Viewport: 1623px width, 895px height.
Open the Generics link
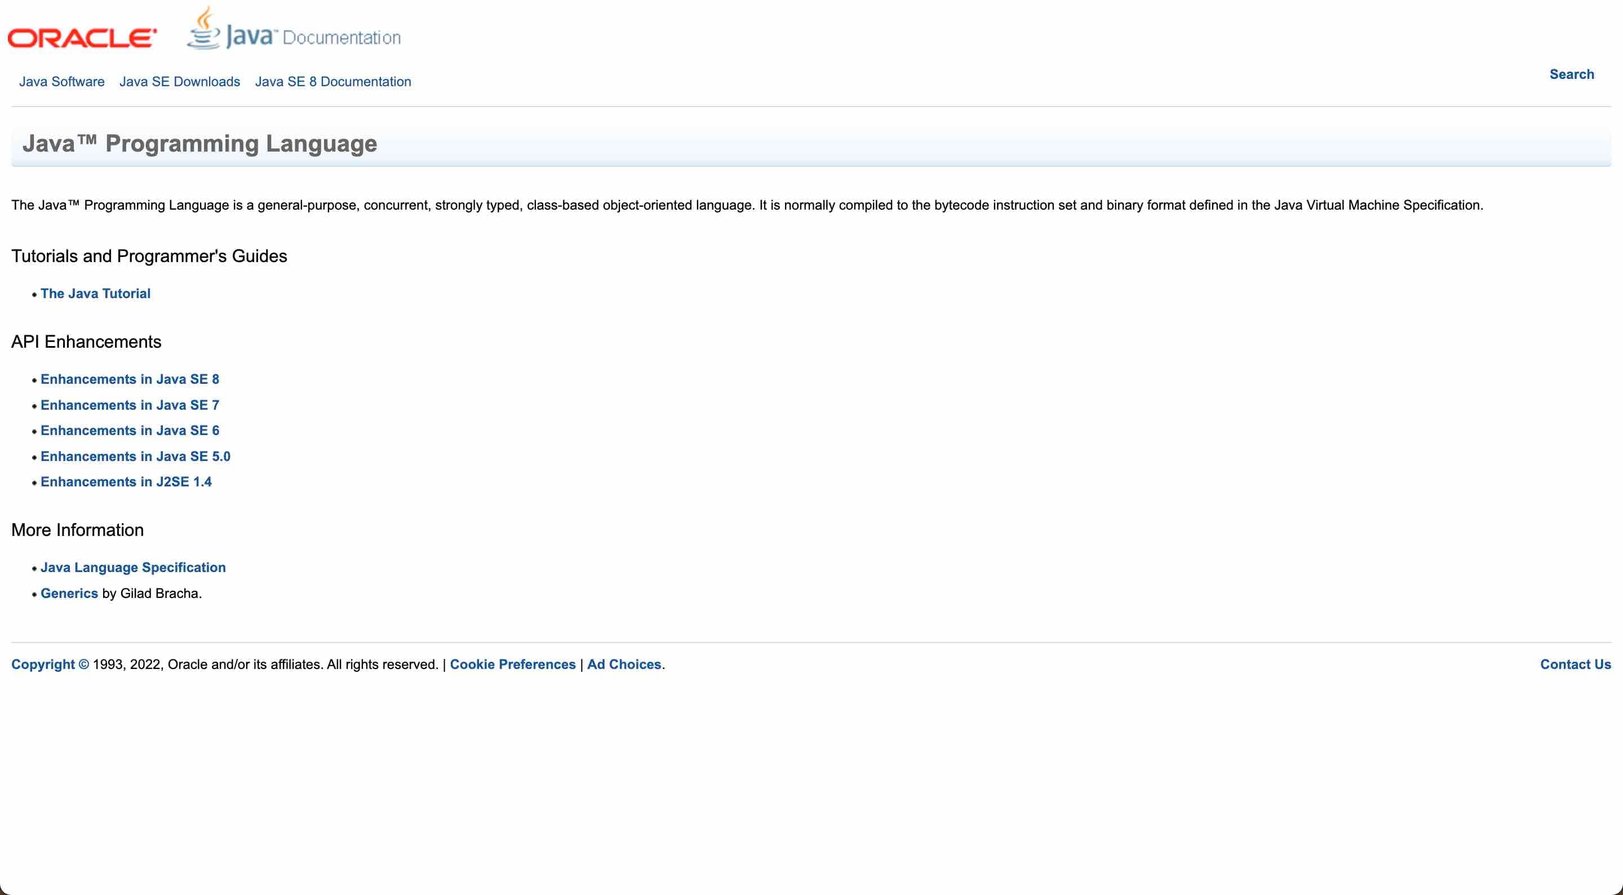click(69, 594)
